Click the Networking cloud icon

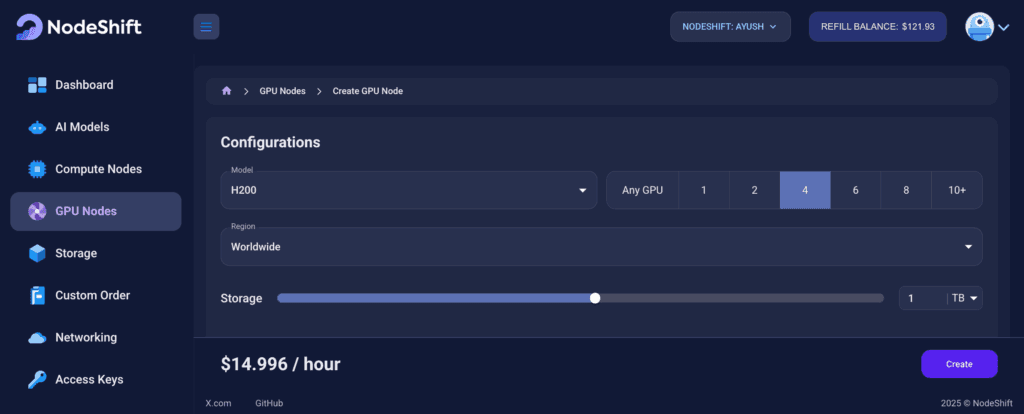[37, 338]
